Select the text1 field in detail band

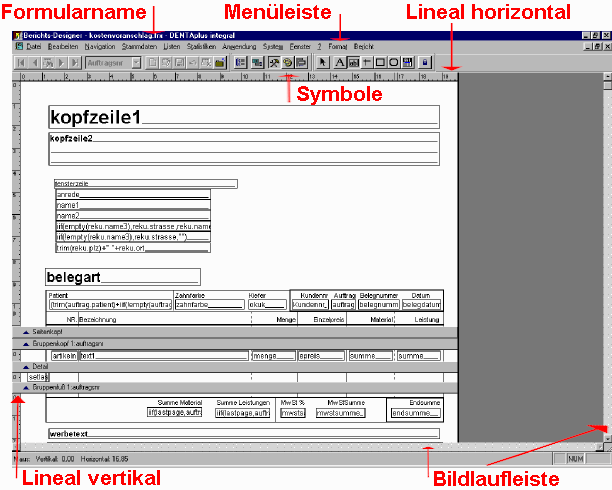[164, 356]
